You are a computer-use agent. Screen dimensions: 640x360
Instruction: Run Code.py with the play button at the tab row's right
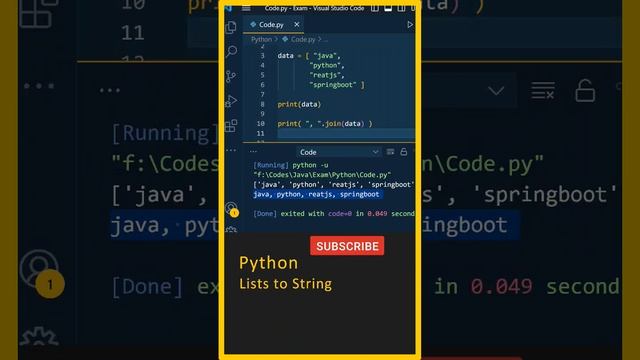coord(410,24)
